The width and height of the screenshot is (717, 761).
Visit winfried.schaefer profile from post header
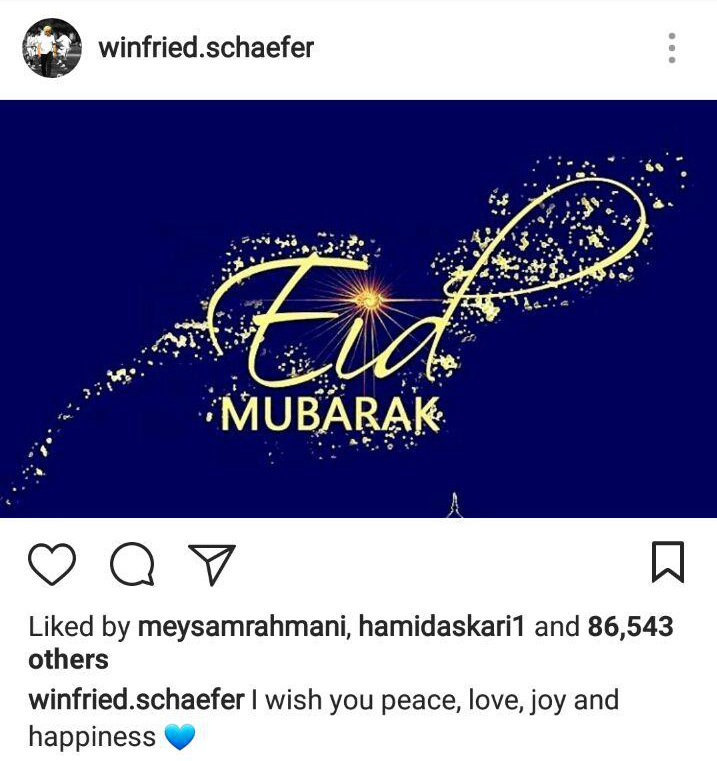coord(206,48)
